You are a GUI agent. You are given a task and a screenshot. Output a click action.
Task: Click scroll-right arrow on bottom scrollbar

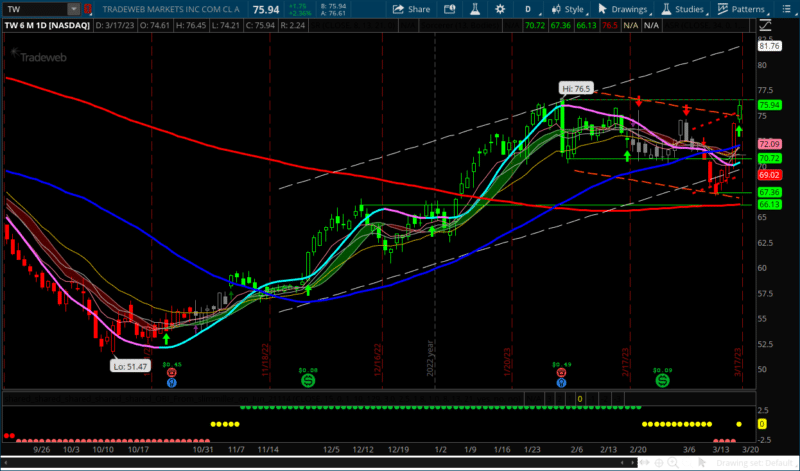click(x=632, y=463)
